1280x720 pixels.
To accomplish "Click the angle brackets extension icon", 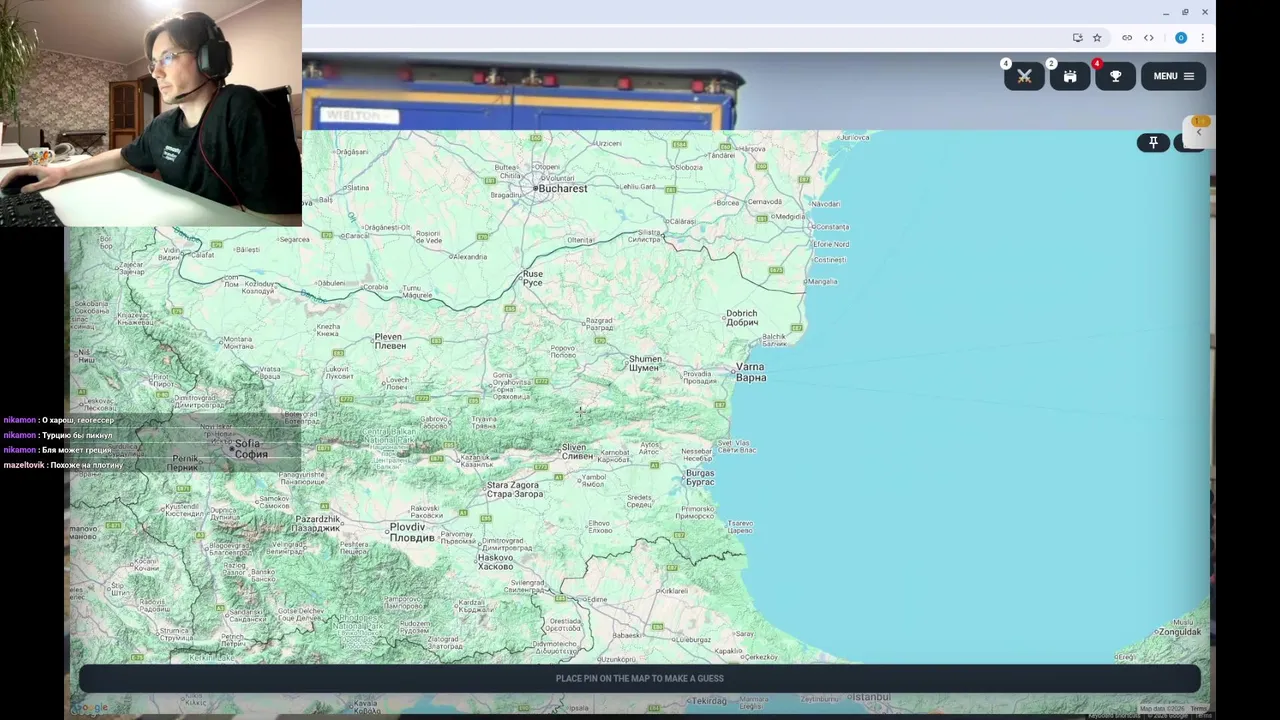I will (x=1149, y=38).
